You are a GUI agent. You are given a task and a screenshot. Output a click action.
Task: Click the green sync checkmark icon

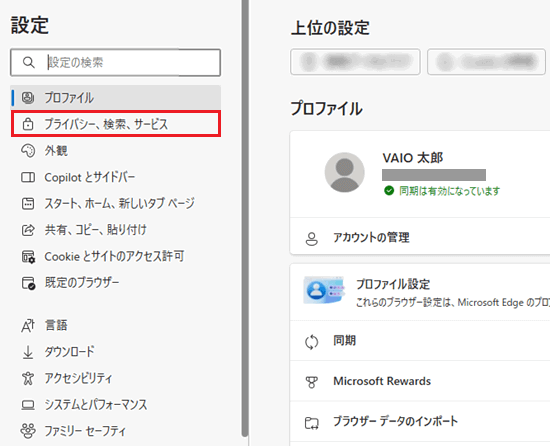pyautogui.click(x=389, y=190)
